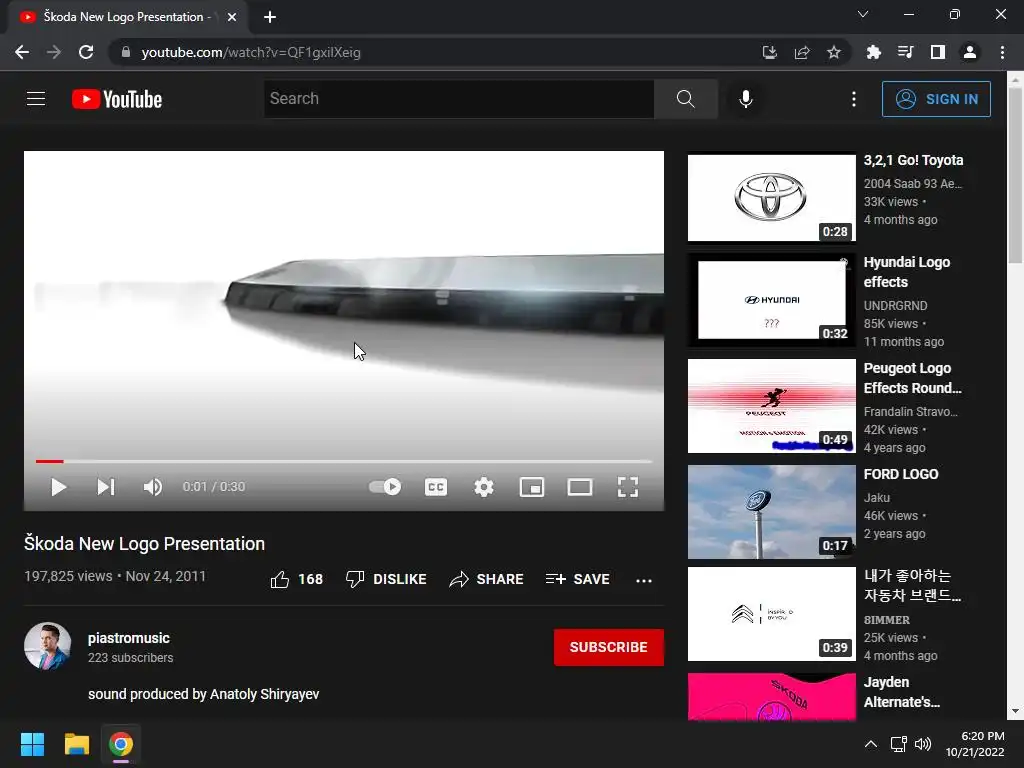Viewport: 1024px width, 768px height.
Task: Open the Hyundai Logo effects video title
Action: (906, 272)
